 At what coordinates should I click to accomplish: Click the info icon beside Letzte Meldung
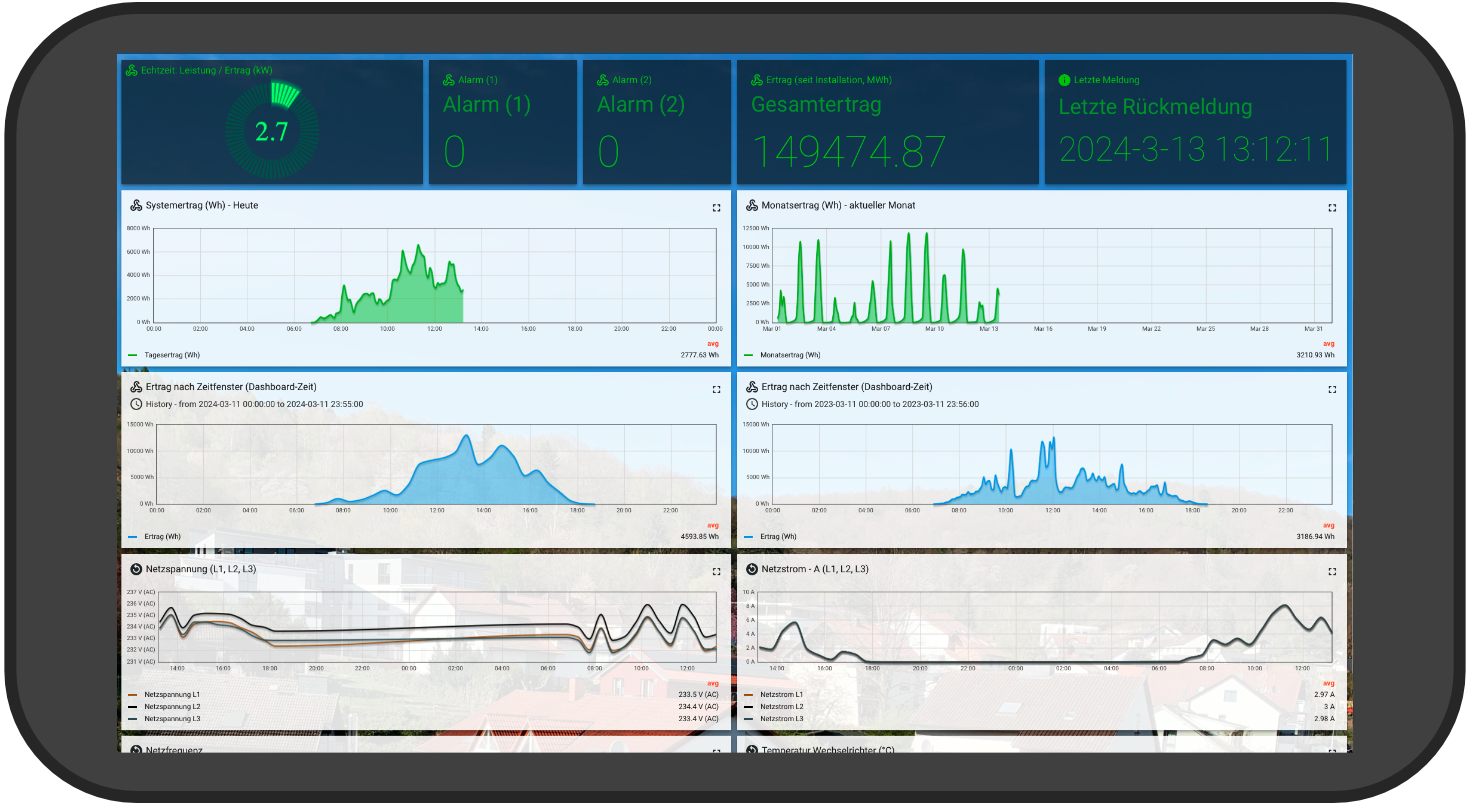click(1065, 80)
